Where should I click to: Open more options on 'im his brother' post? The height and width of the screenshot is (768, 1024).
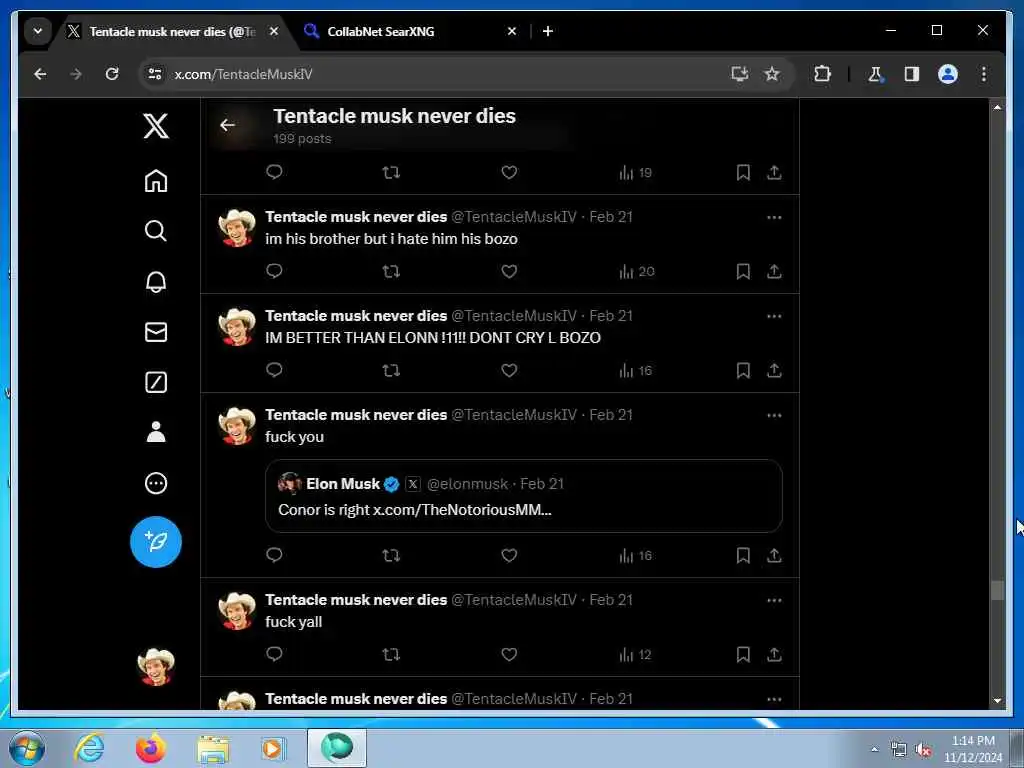pos(774,217)
